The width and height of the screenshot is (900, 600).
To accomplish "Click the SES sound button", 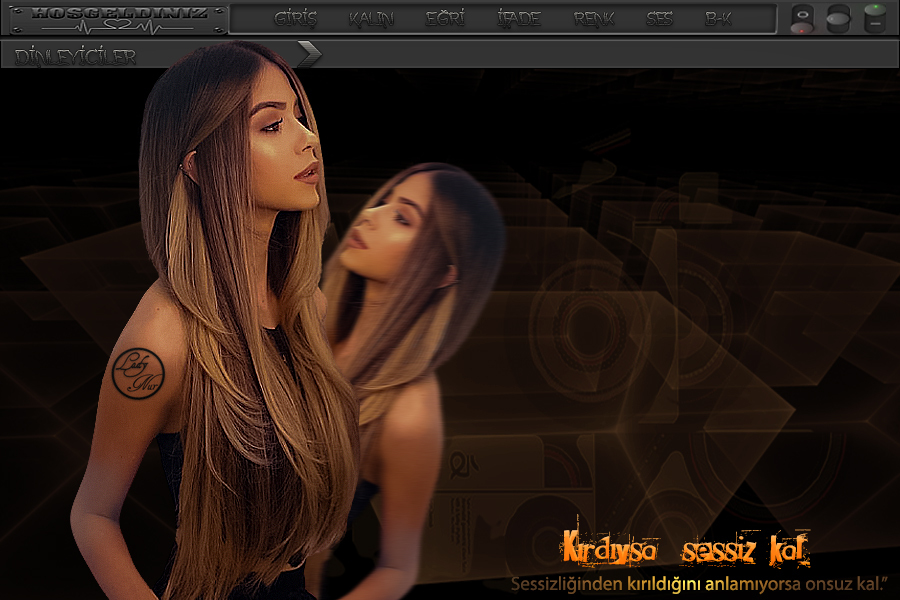I will click(x=659, y=18).
